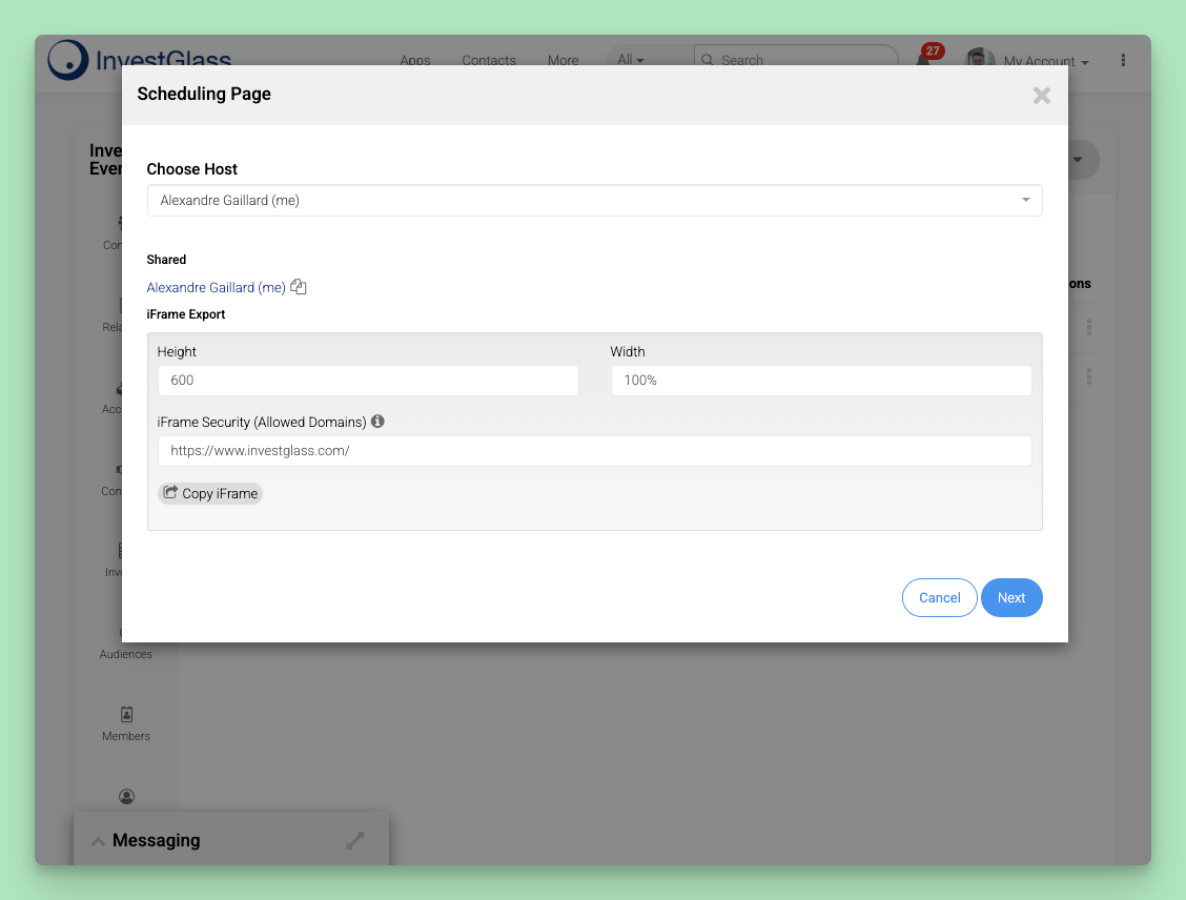Cancel the scheduling page dialog
Screen dimensions: 1186x900
[939, 598]
